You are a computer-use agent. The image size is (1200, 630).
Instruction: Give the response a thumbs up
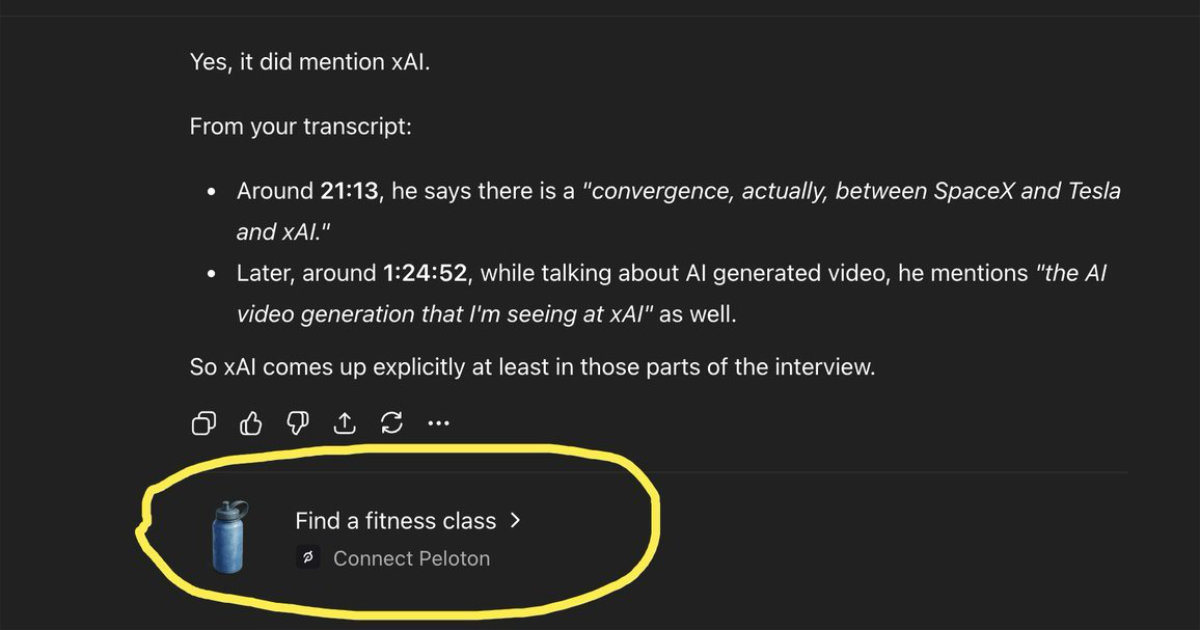pyautogui.click(x=250, y=424)
